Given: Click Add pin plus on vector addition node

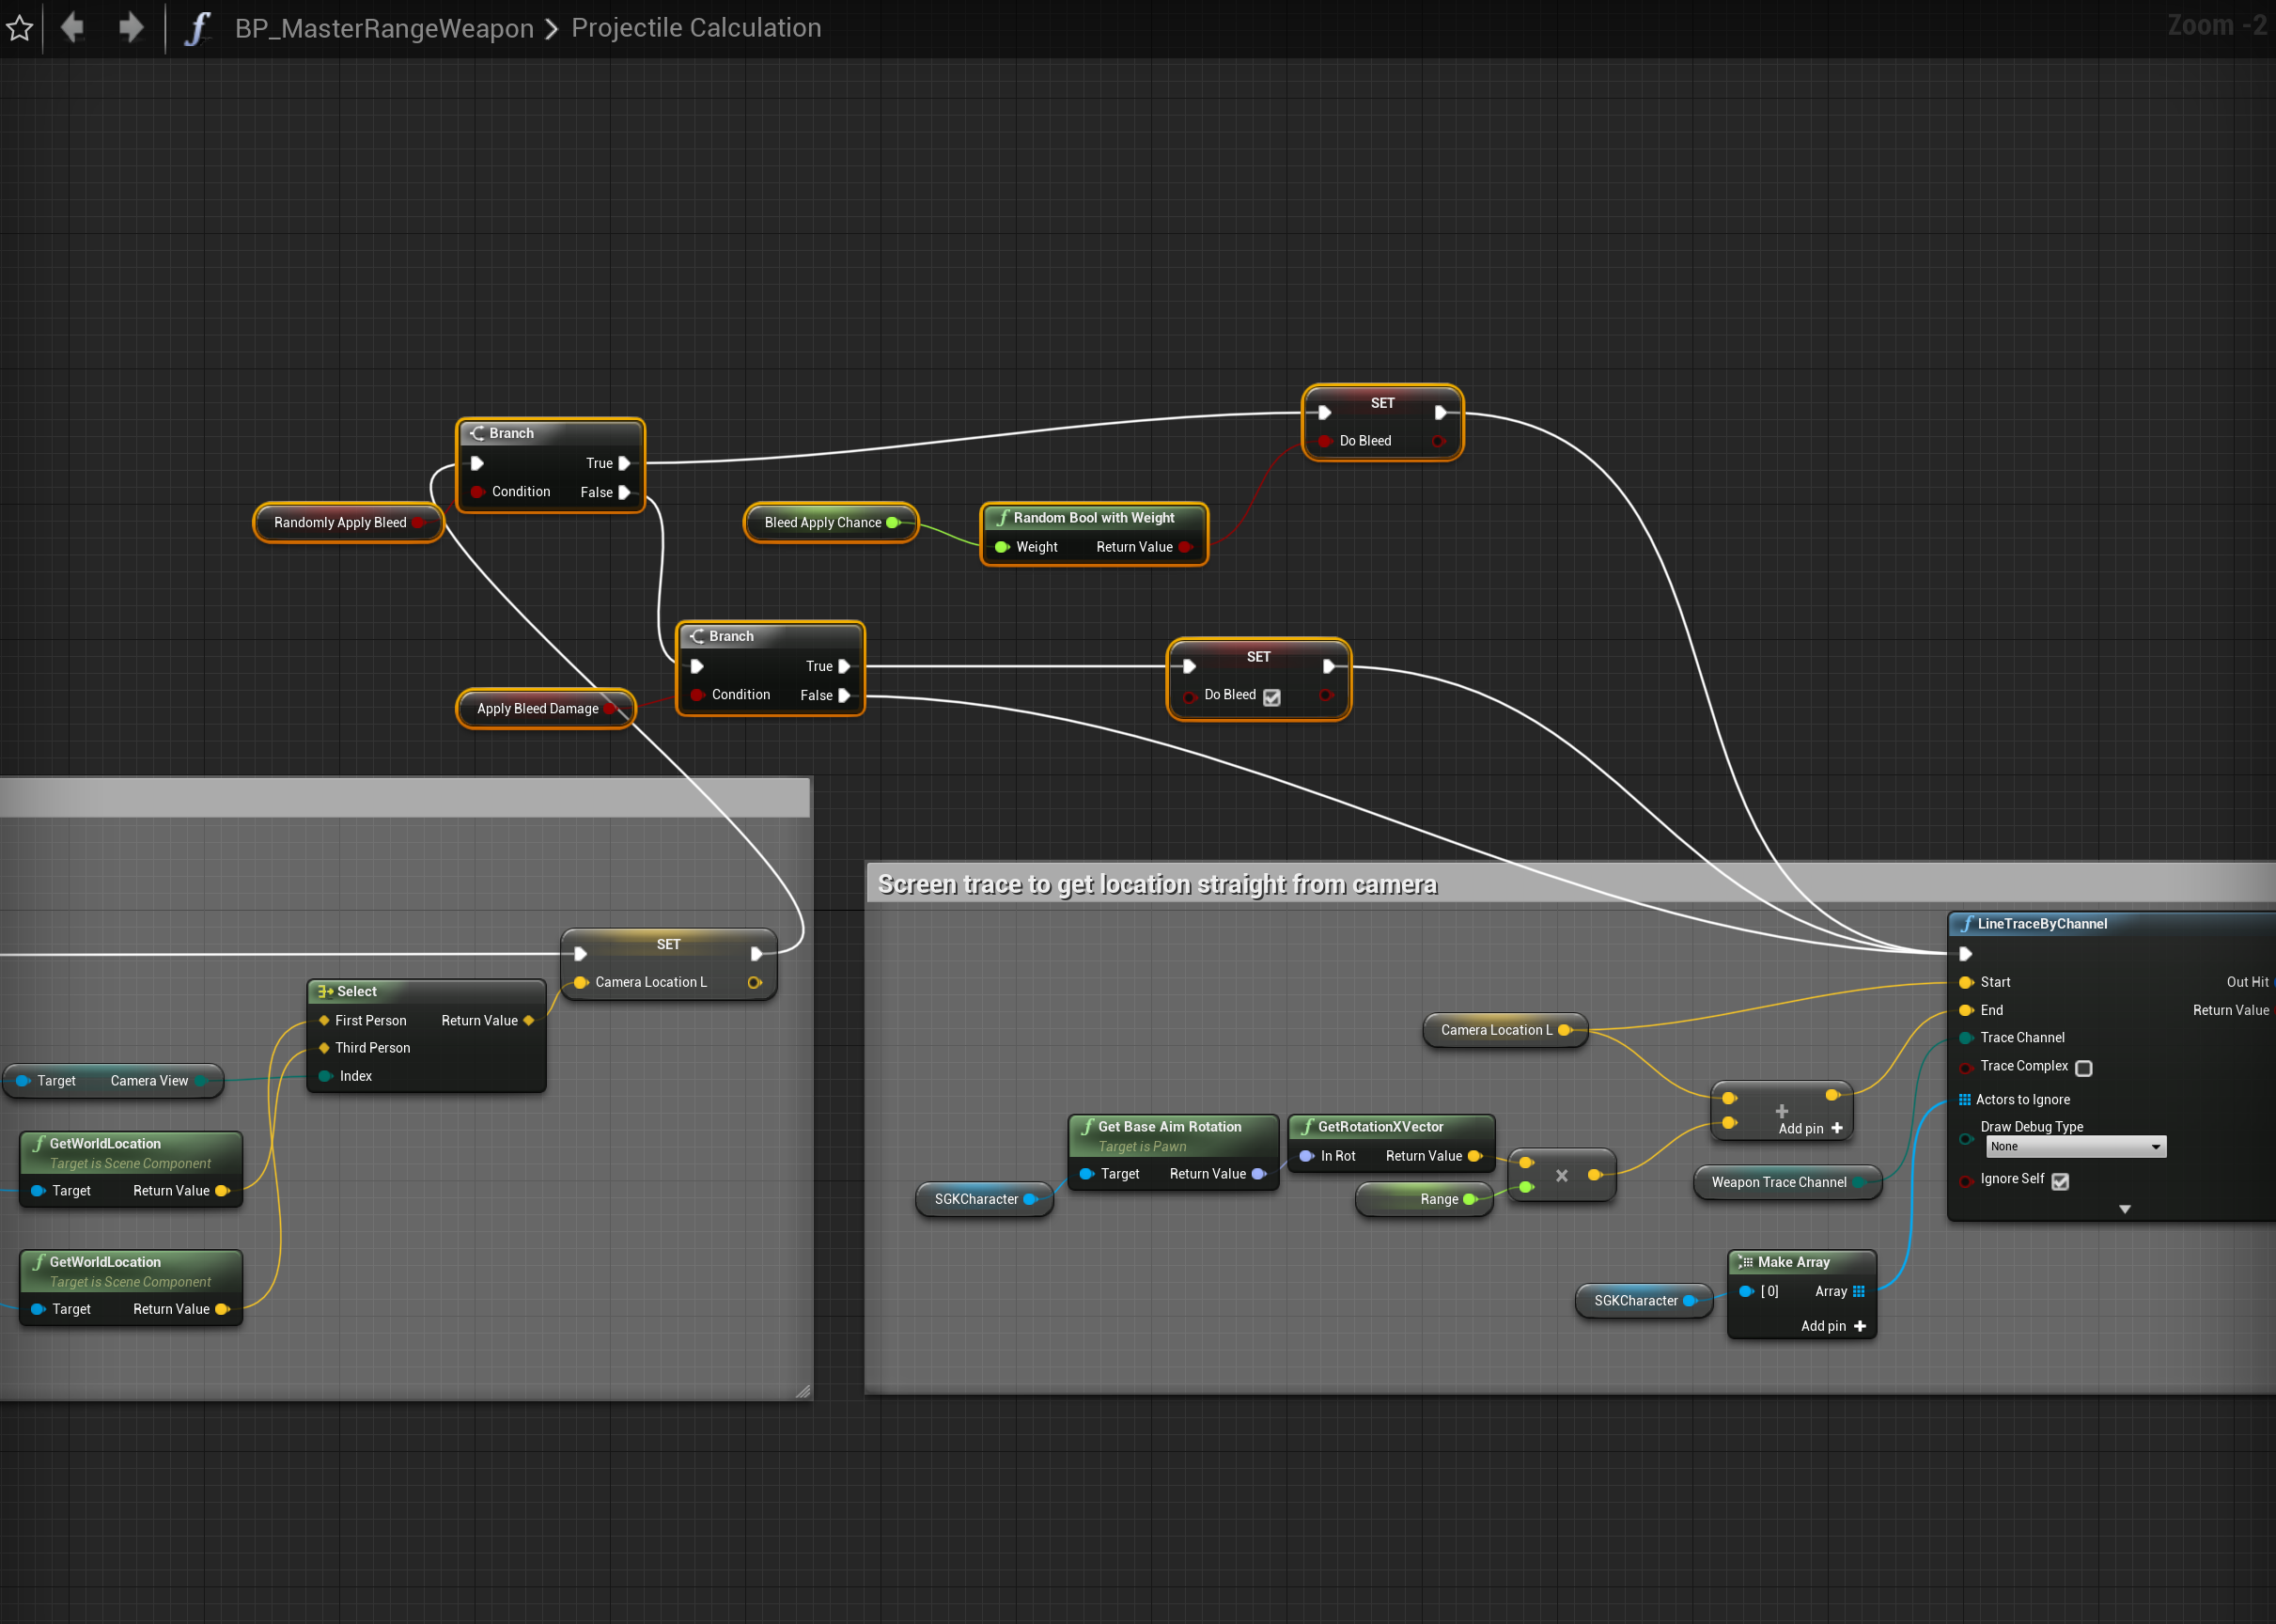Looking at the screenshot, I should tap(1837, 1128).
